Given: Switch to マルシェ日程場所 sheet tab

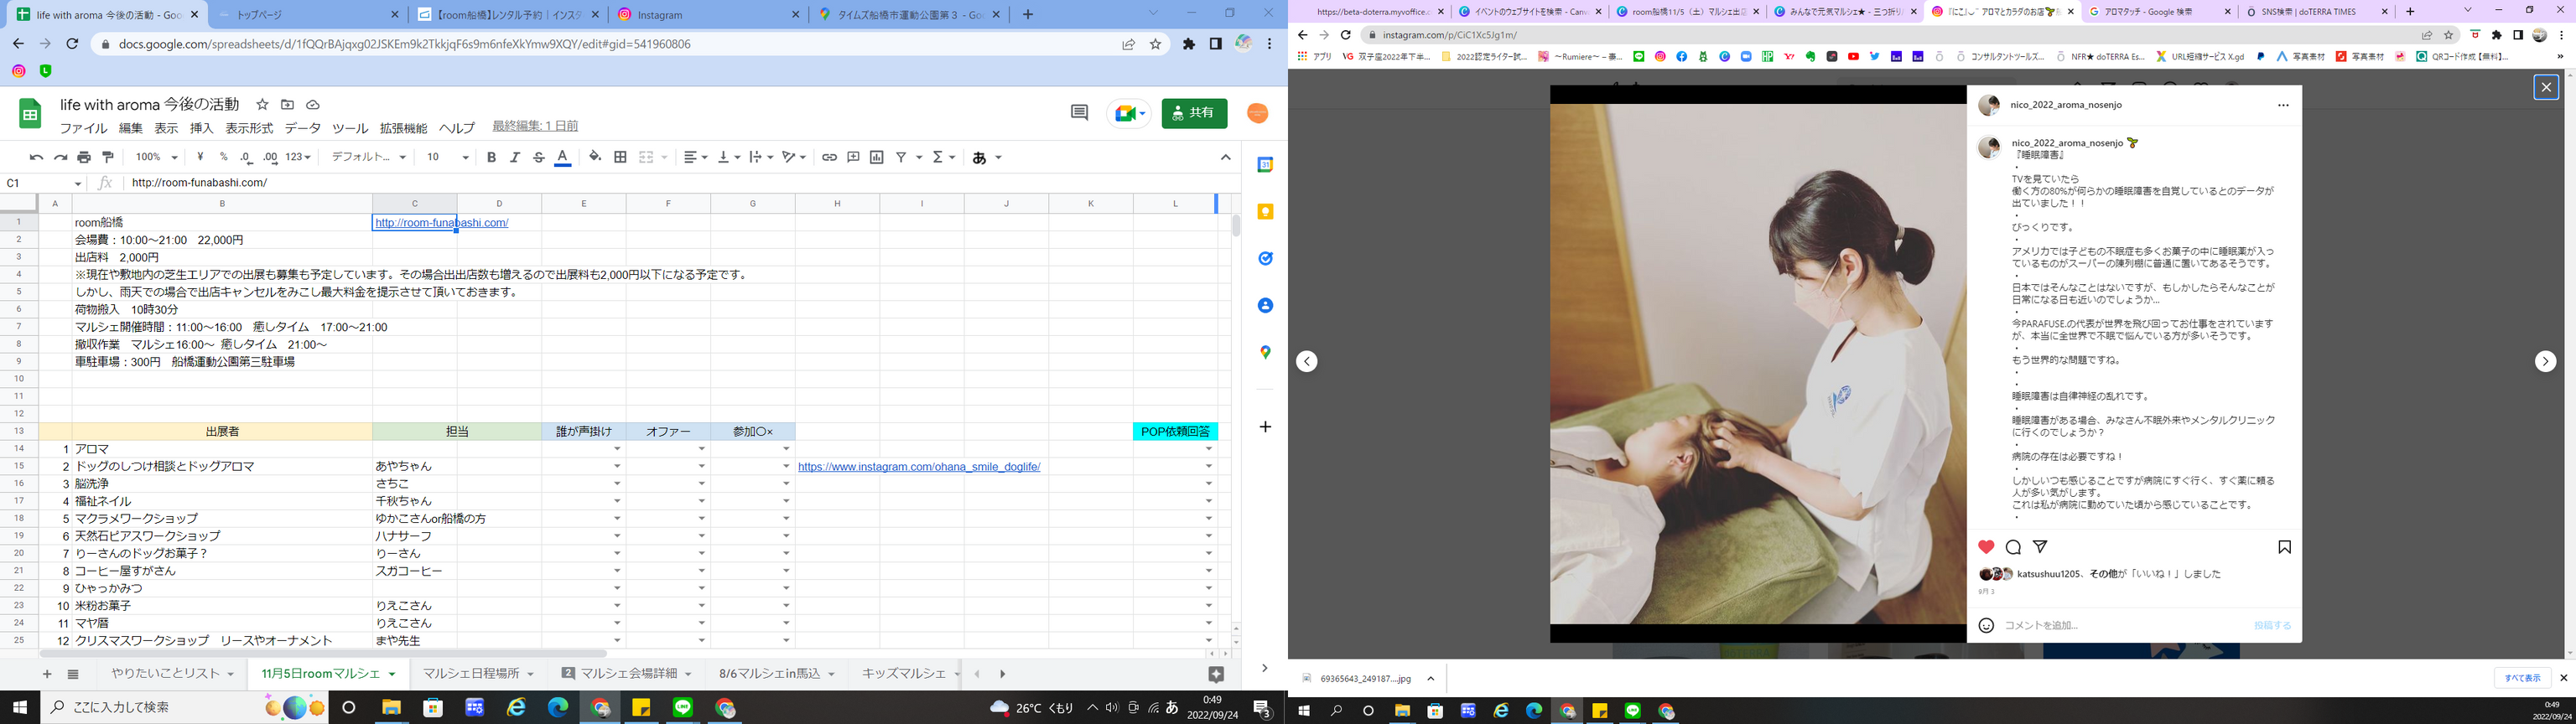Looking at the screenshot, I should click(x=477, y=674).
